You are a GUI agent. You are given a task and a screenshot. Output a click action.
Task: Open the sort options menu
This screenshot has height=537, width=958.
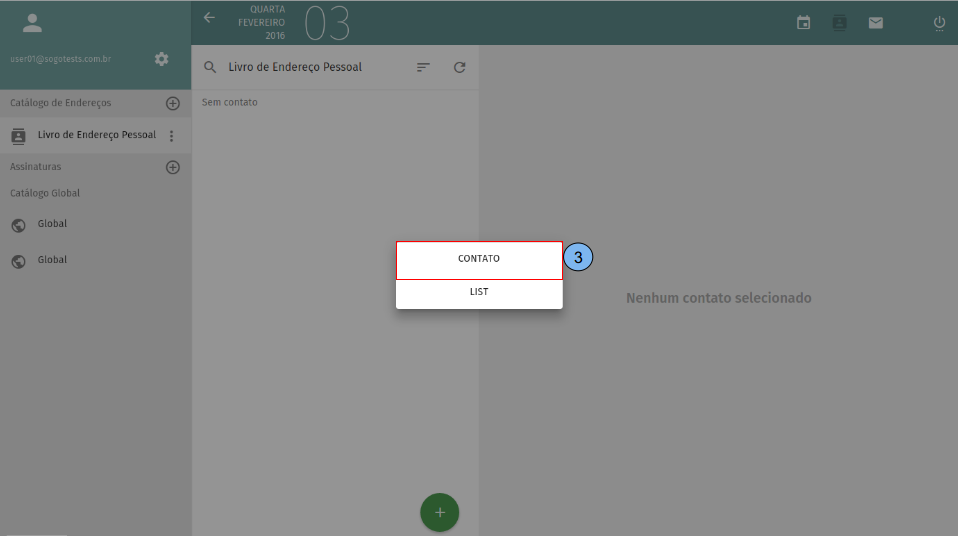click(423, 67)
